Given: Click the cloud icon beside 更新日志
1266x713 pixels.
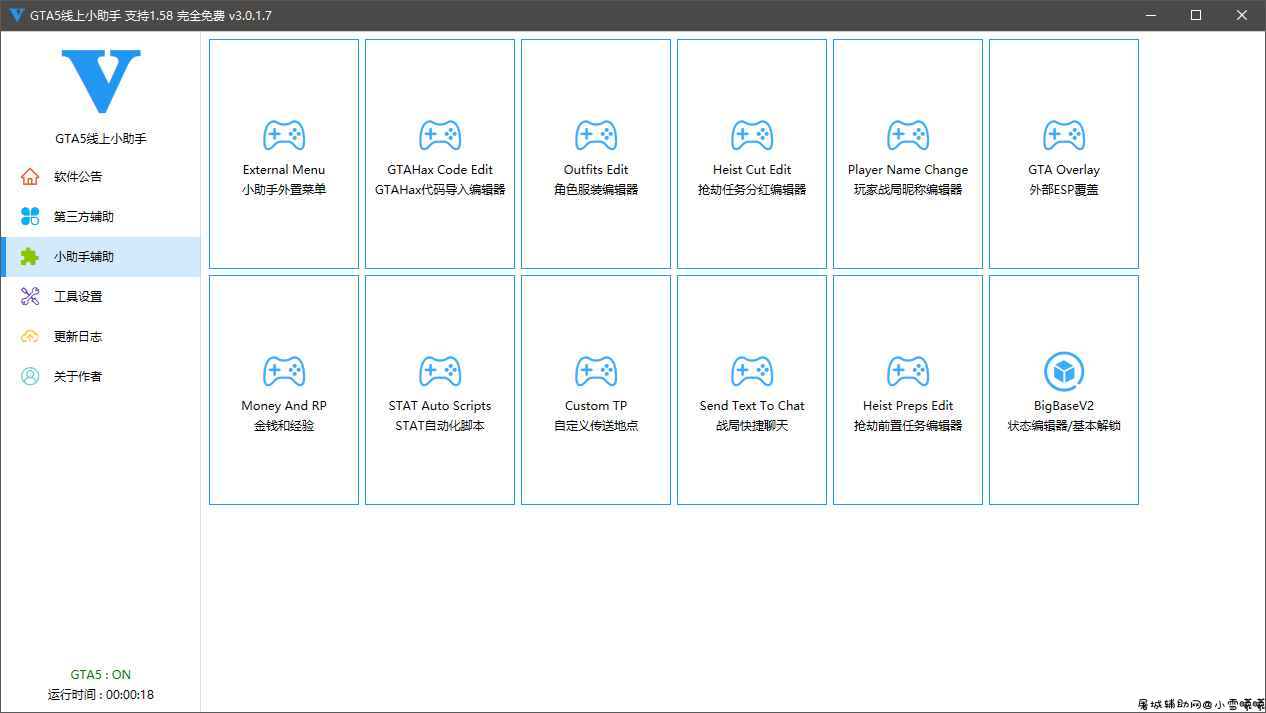Looking at the screenshot, I should coord(30,337).
